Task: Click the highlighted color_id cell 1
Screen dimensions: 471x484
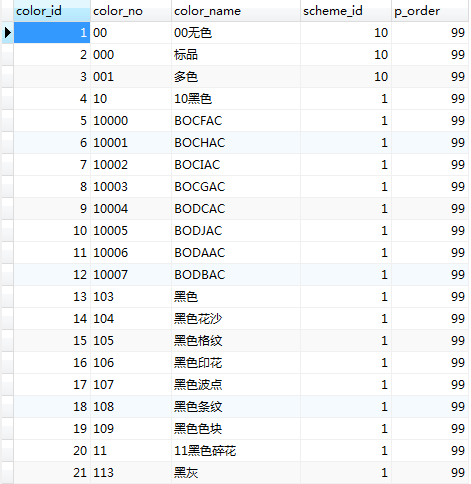Action: [52, 33]
